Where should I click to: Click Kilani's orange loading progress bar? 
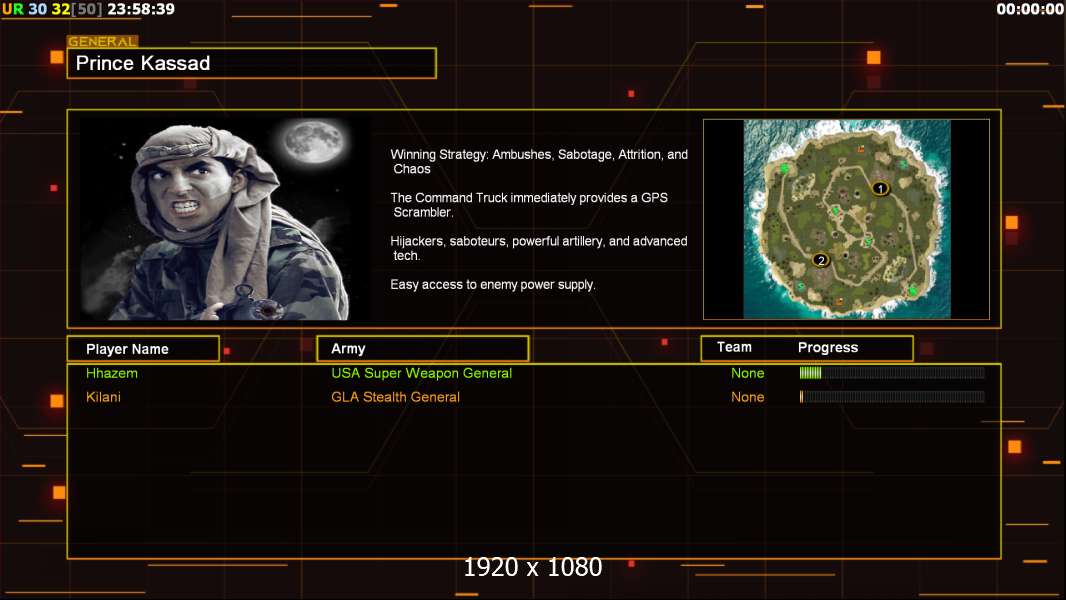(892, 396)
